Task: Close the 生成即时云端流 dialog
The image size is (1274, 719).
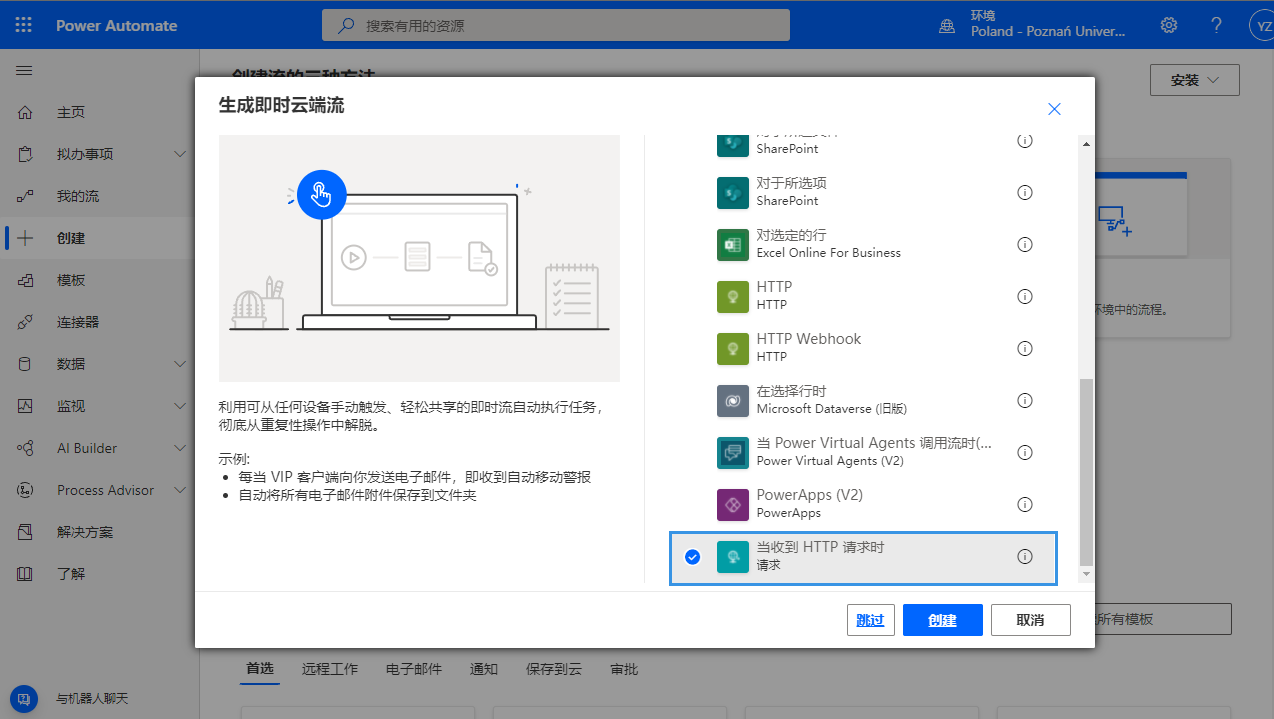Action: point(1054,109)
